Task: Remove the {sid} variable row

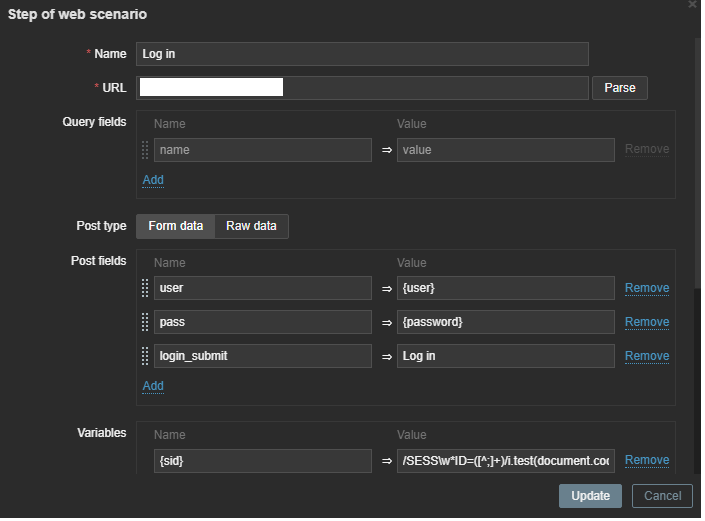Action: pos(646,460)
